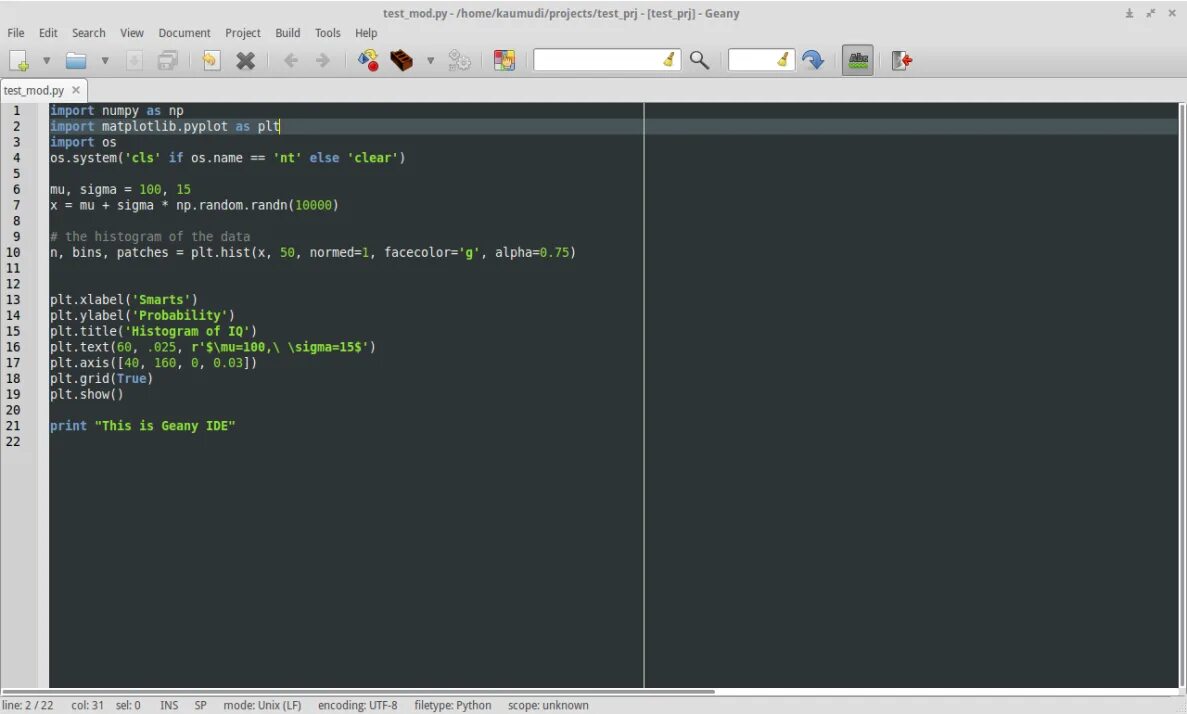This screenshot has width=1187, height=714.
Task: Click the magnifier Find icon
Action: [x=699, y=61]
